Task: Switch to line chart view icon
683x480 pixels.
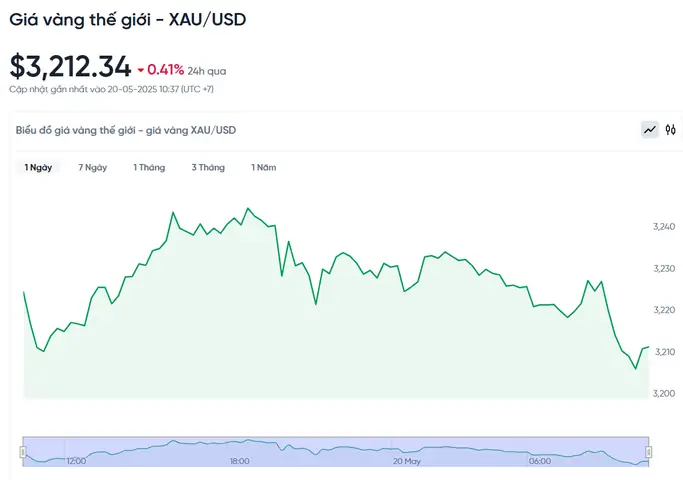Action: click(x=650, y=130)
